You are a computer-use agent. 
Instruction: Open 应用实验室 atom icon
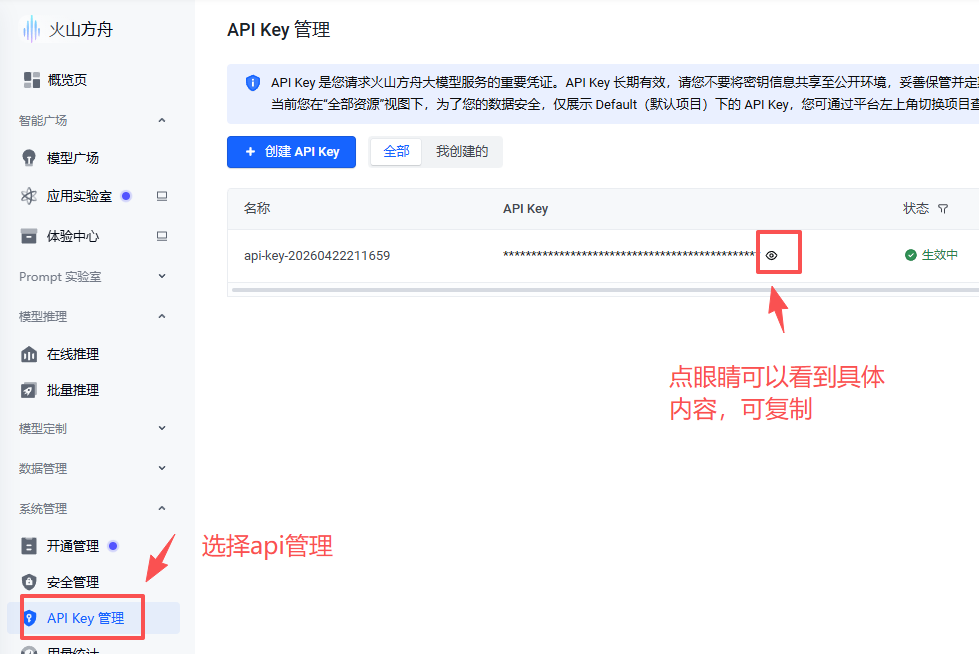tap(30, 197)
